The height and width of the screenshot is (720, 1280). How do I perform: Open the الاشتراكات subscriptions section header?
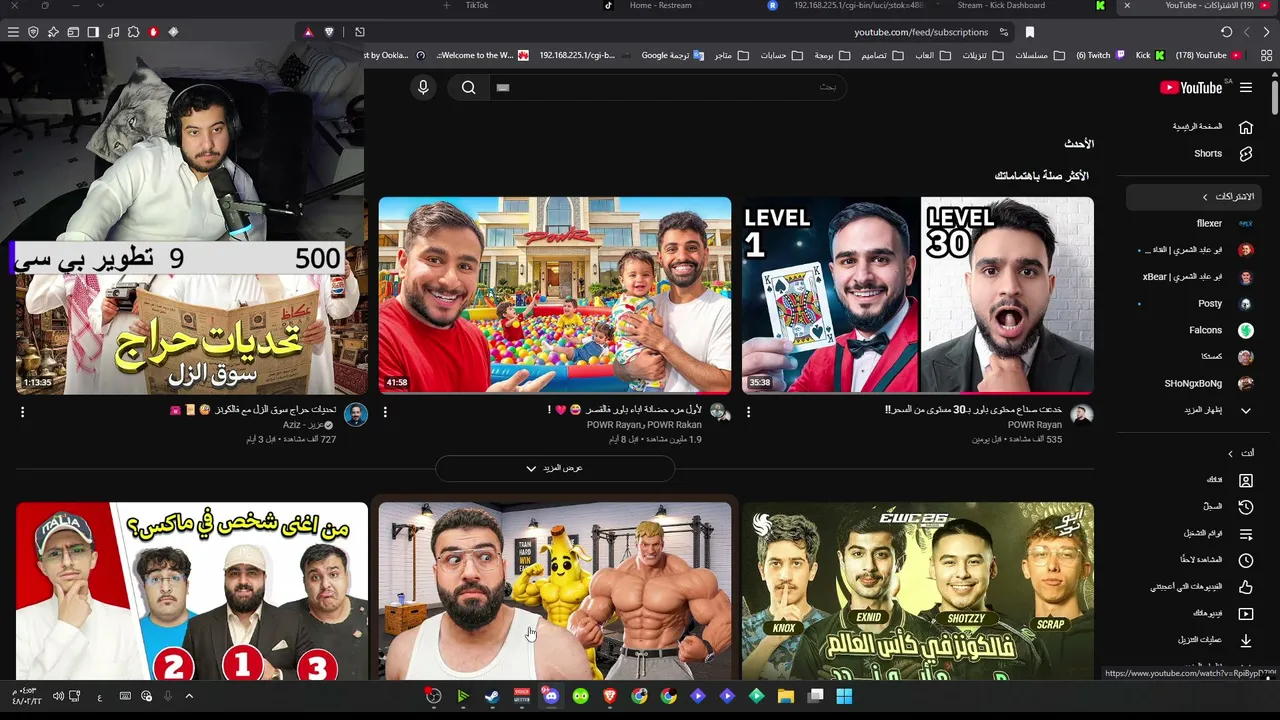tap(1195, 197)
